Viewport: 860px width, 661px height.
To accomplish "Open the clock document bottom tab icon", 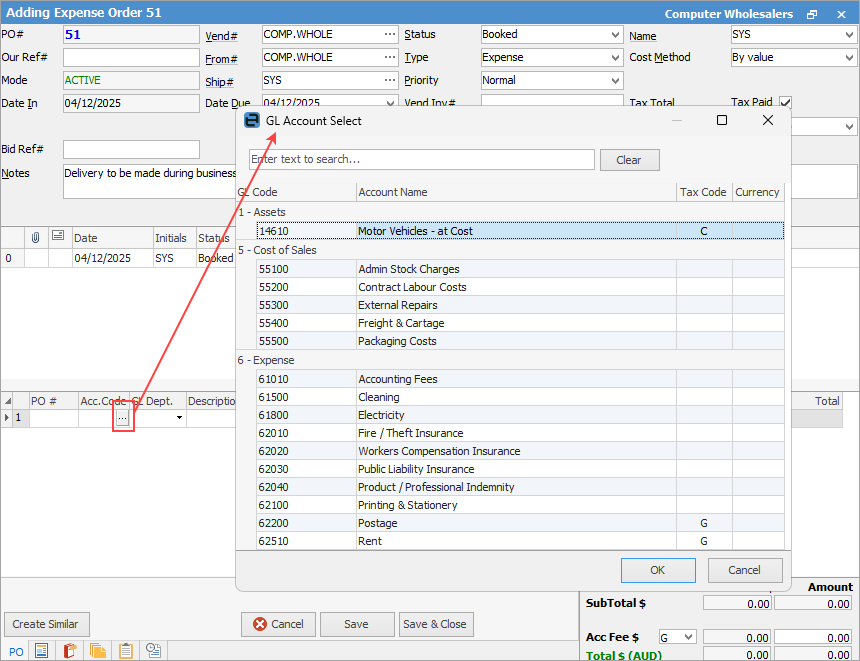I will tap(154, 651).
